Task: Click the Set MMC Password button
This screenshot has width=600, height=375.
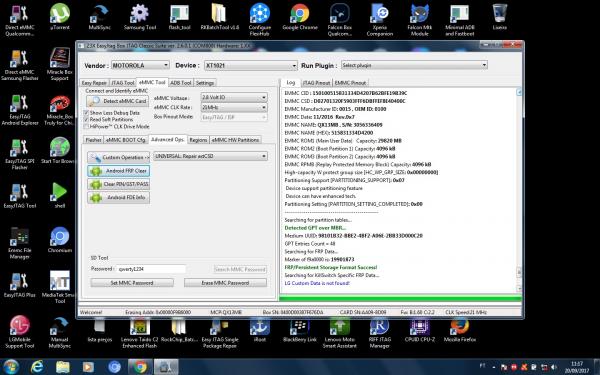Action: 132,283
